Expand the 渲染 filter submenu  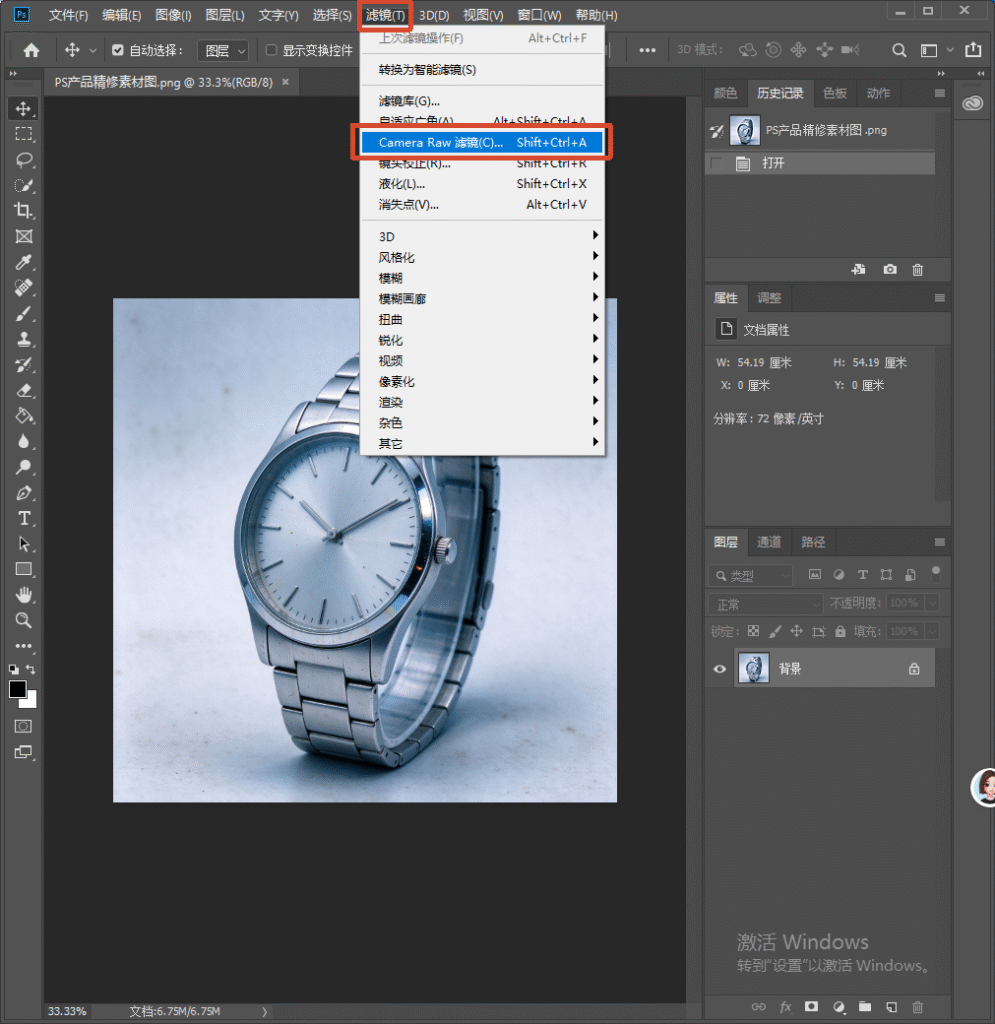[482, 402]
